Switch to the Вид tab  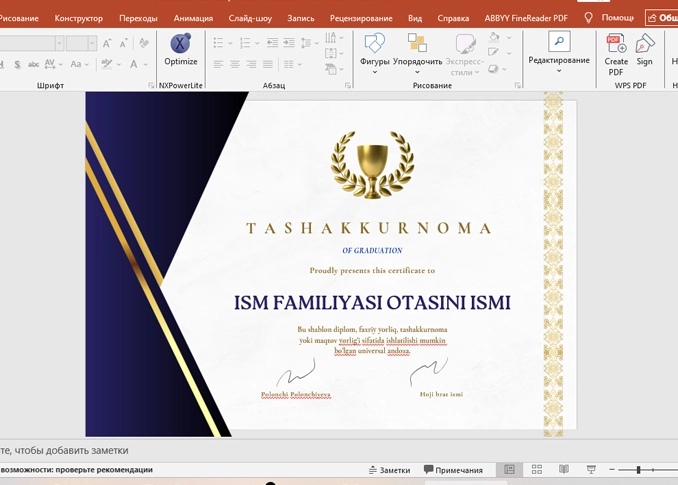[x=415, y=18]
